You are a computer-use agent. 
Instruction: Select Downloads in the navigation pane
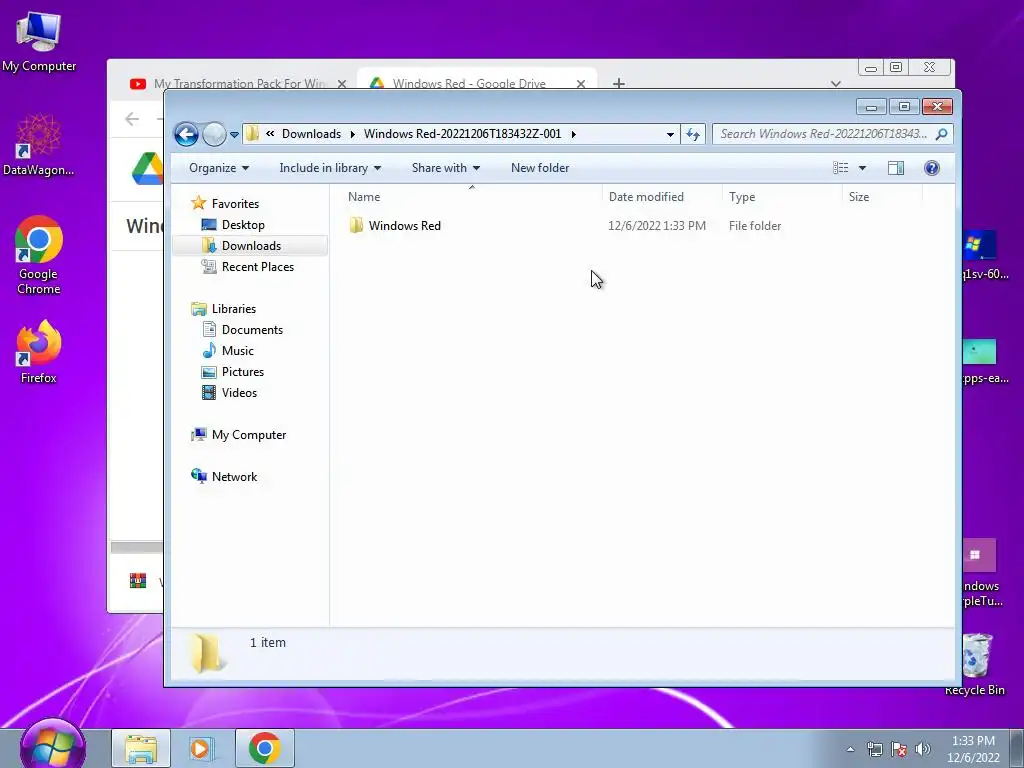(x=251, y=246)
